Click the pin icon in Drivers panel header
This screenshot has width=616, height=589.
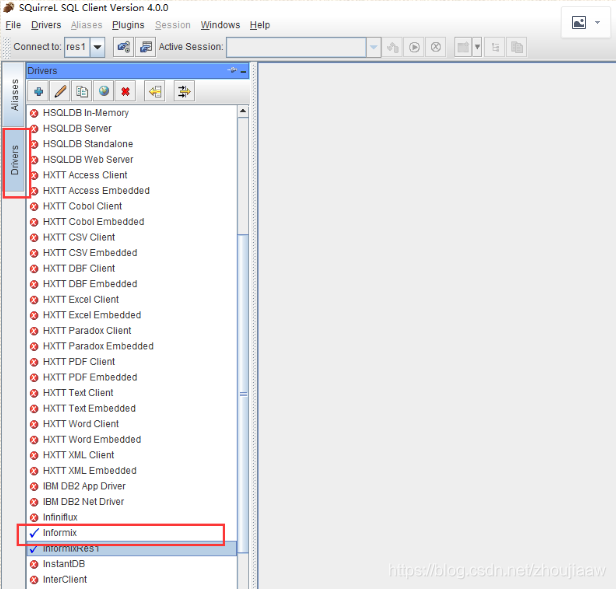(x=232, y=70)
